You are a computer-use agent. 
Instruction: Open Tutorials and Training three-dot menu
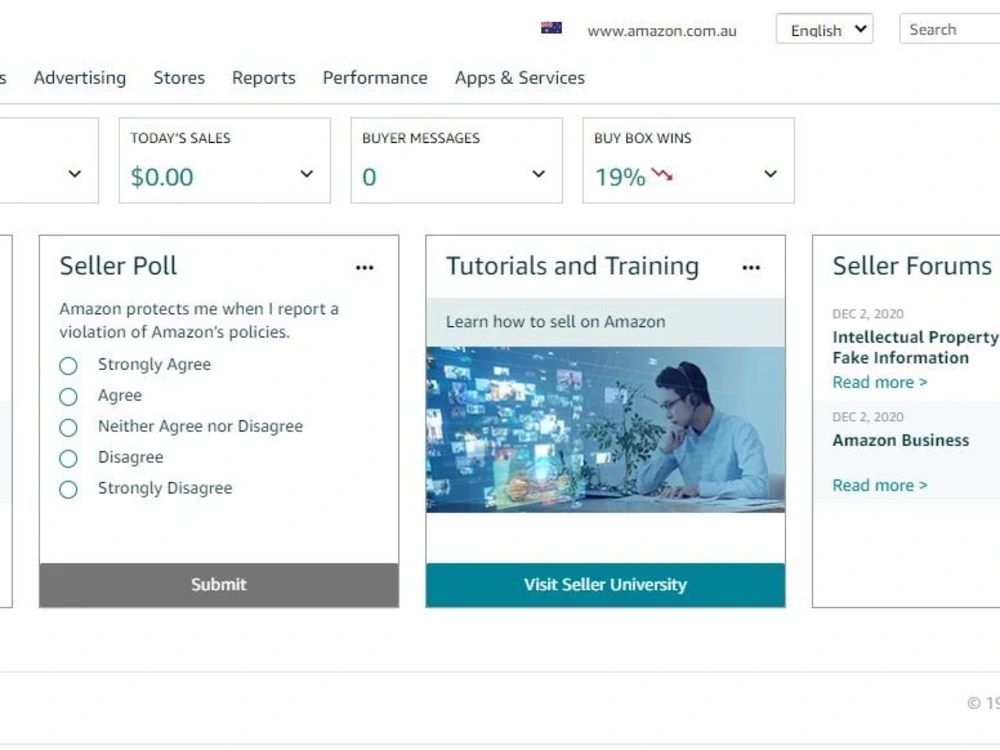[751, 268]
